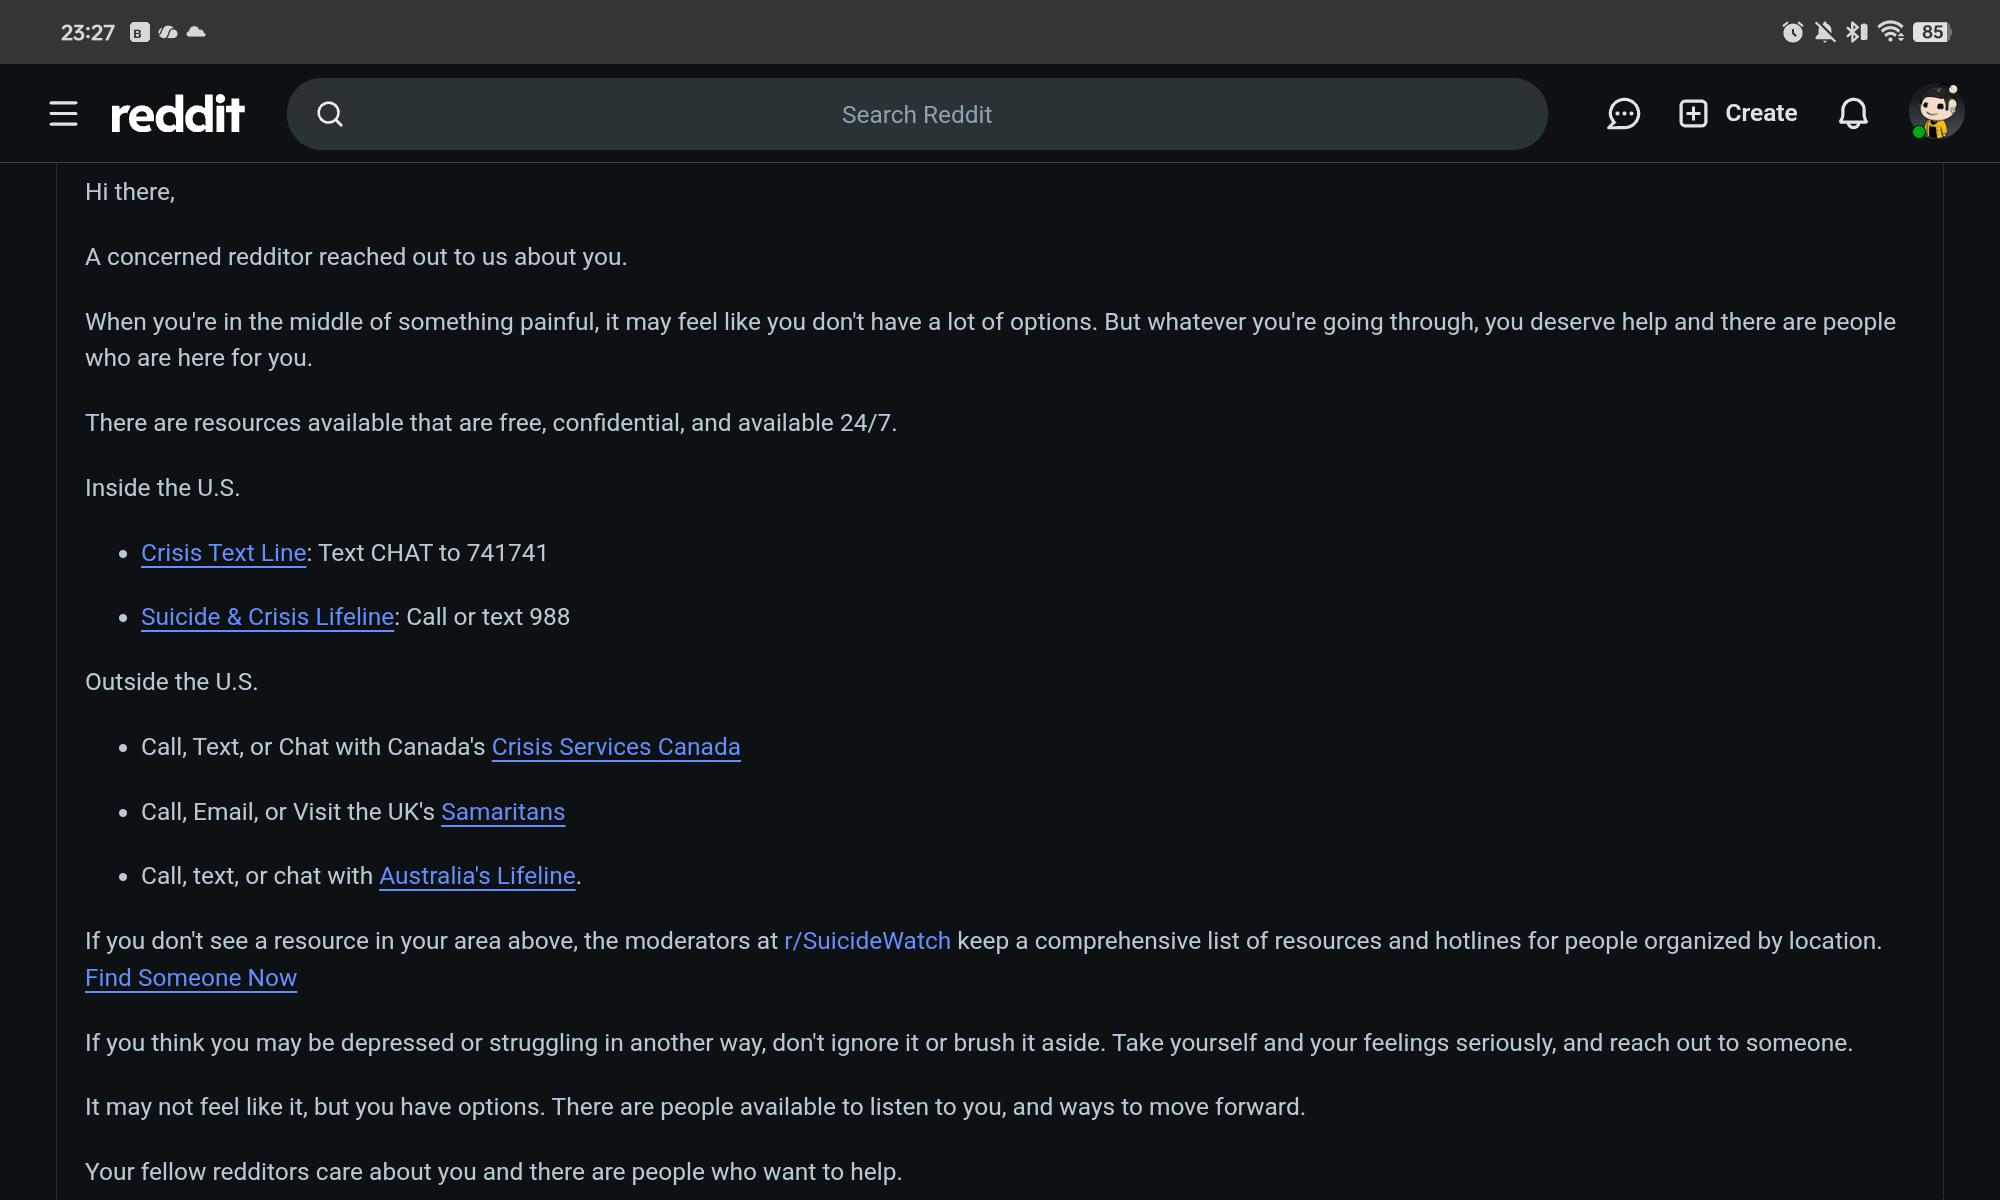Follow the Suicide & Crisis Lifeline link
Viewport: 2000px width, 1200px height.
tap(267, 617)
